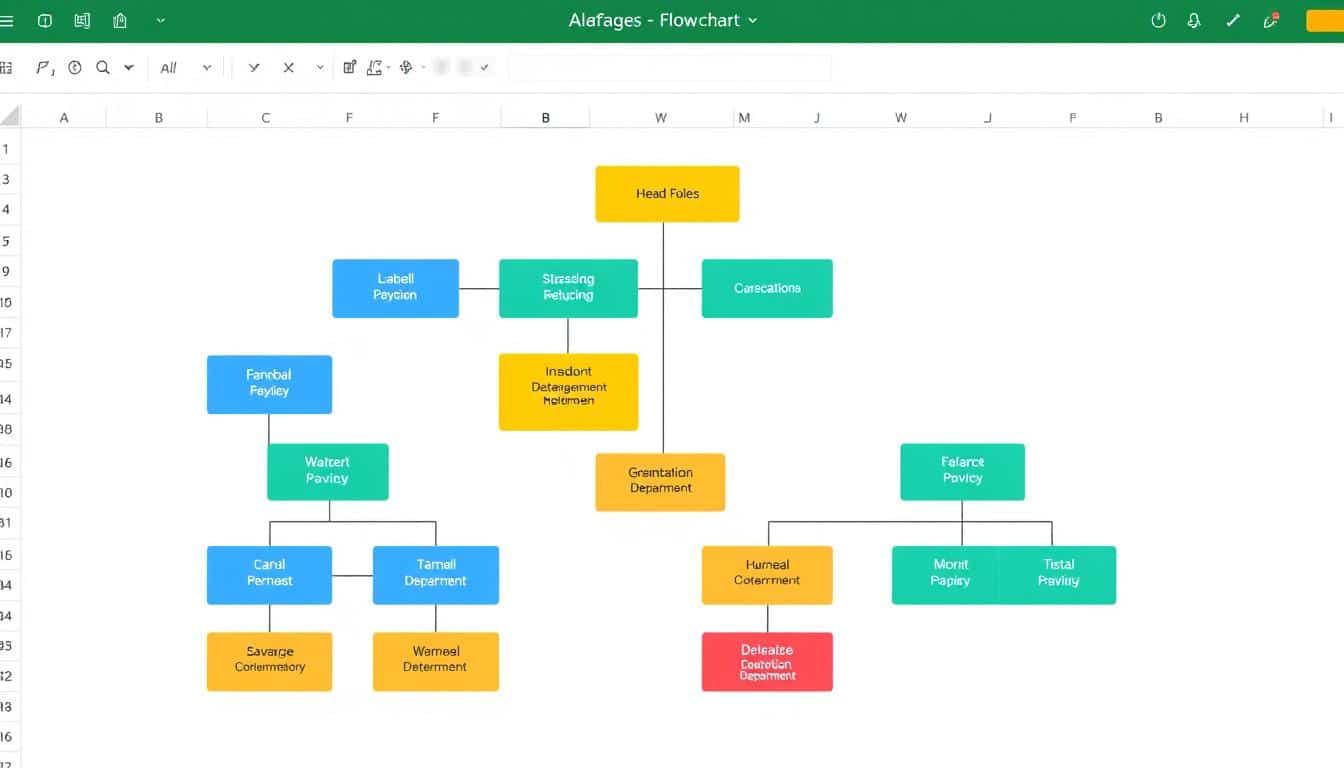The width and height of the screenshot is (1344, 768).
Task: Select the orange Warneal Determent box
Action: pyautogui.click(x=435, y=661)
